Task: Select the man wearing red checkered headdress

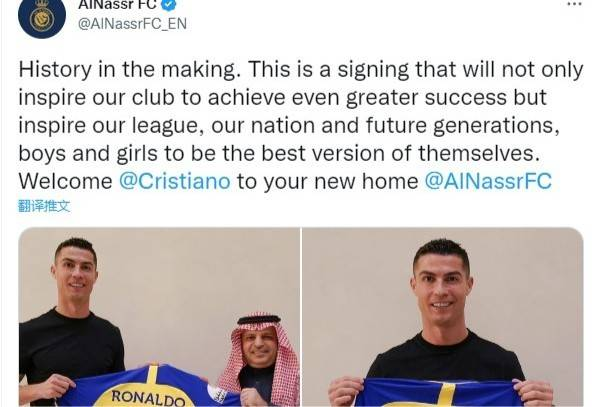Action: tap(259, 359)
